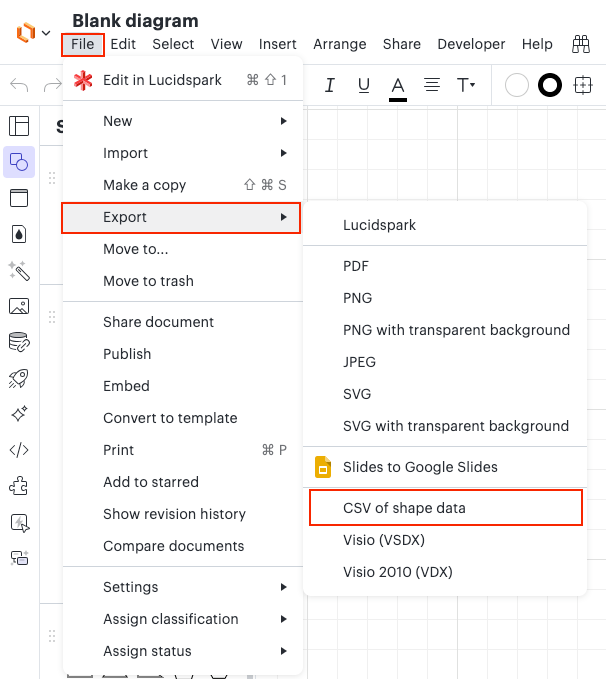The image size is (606, 679).
Task: Expand Assign status submenu
Action: (182, 652)
